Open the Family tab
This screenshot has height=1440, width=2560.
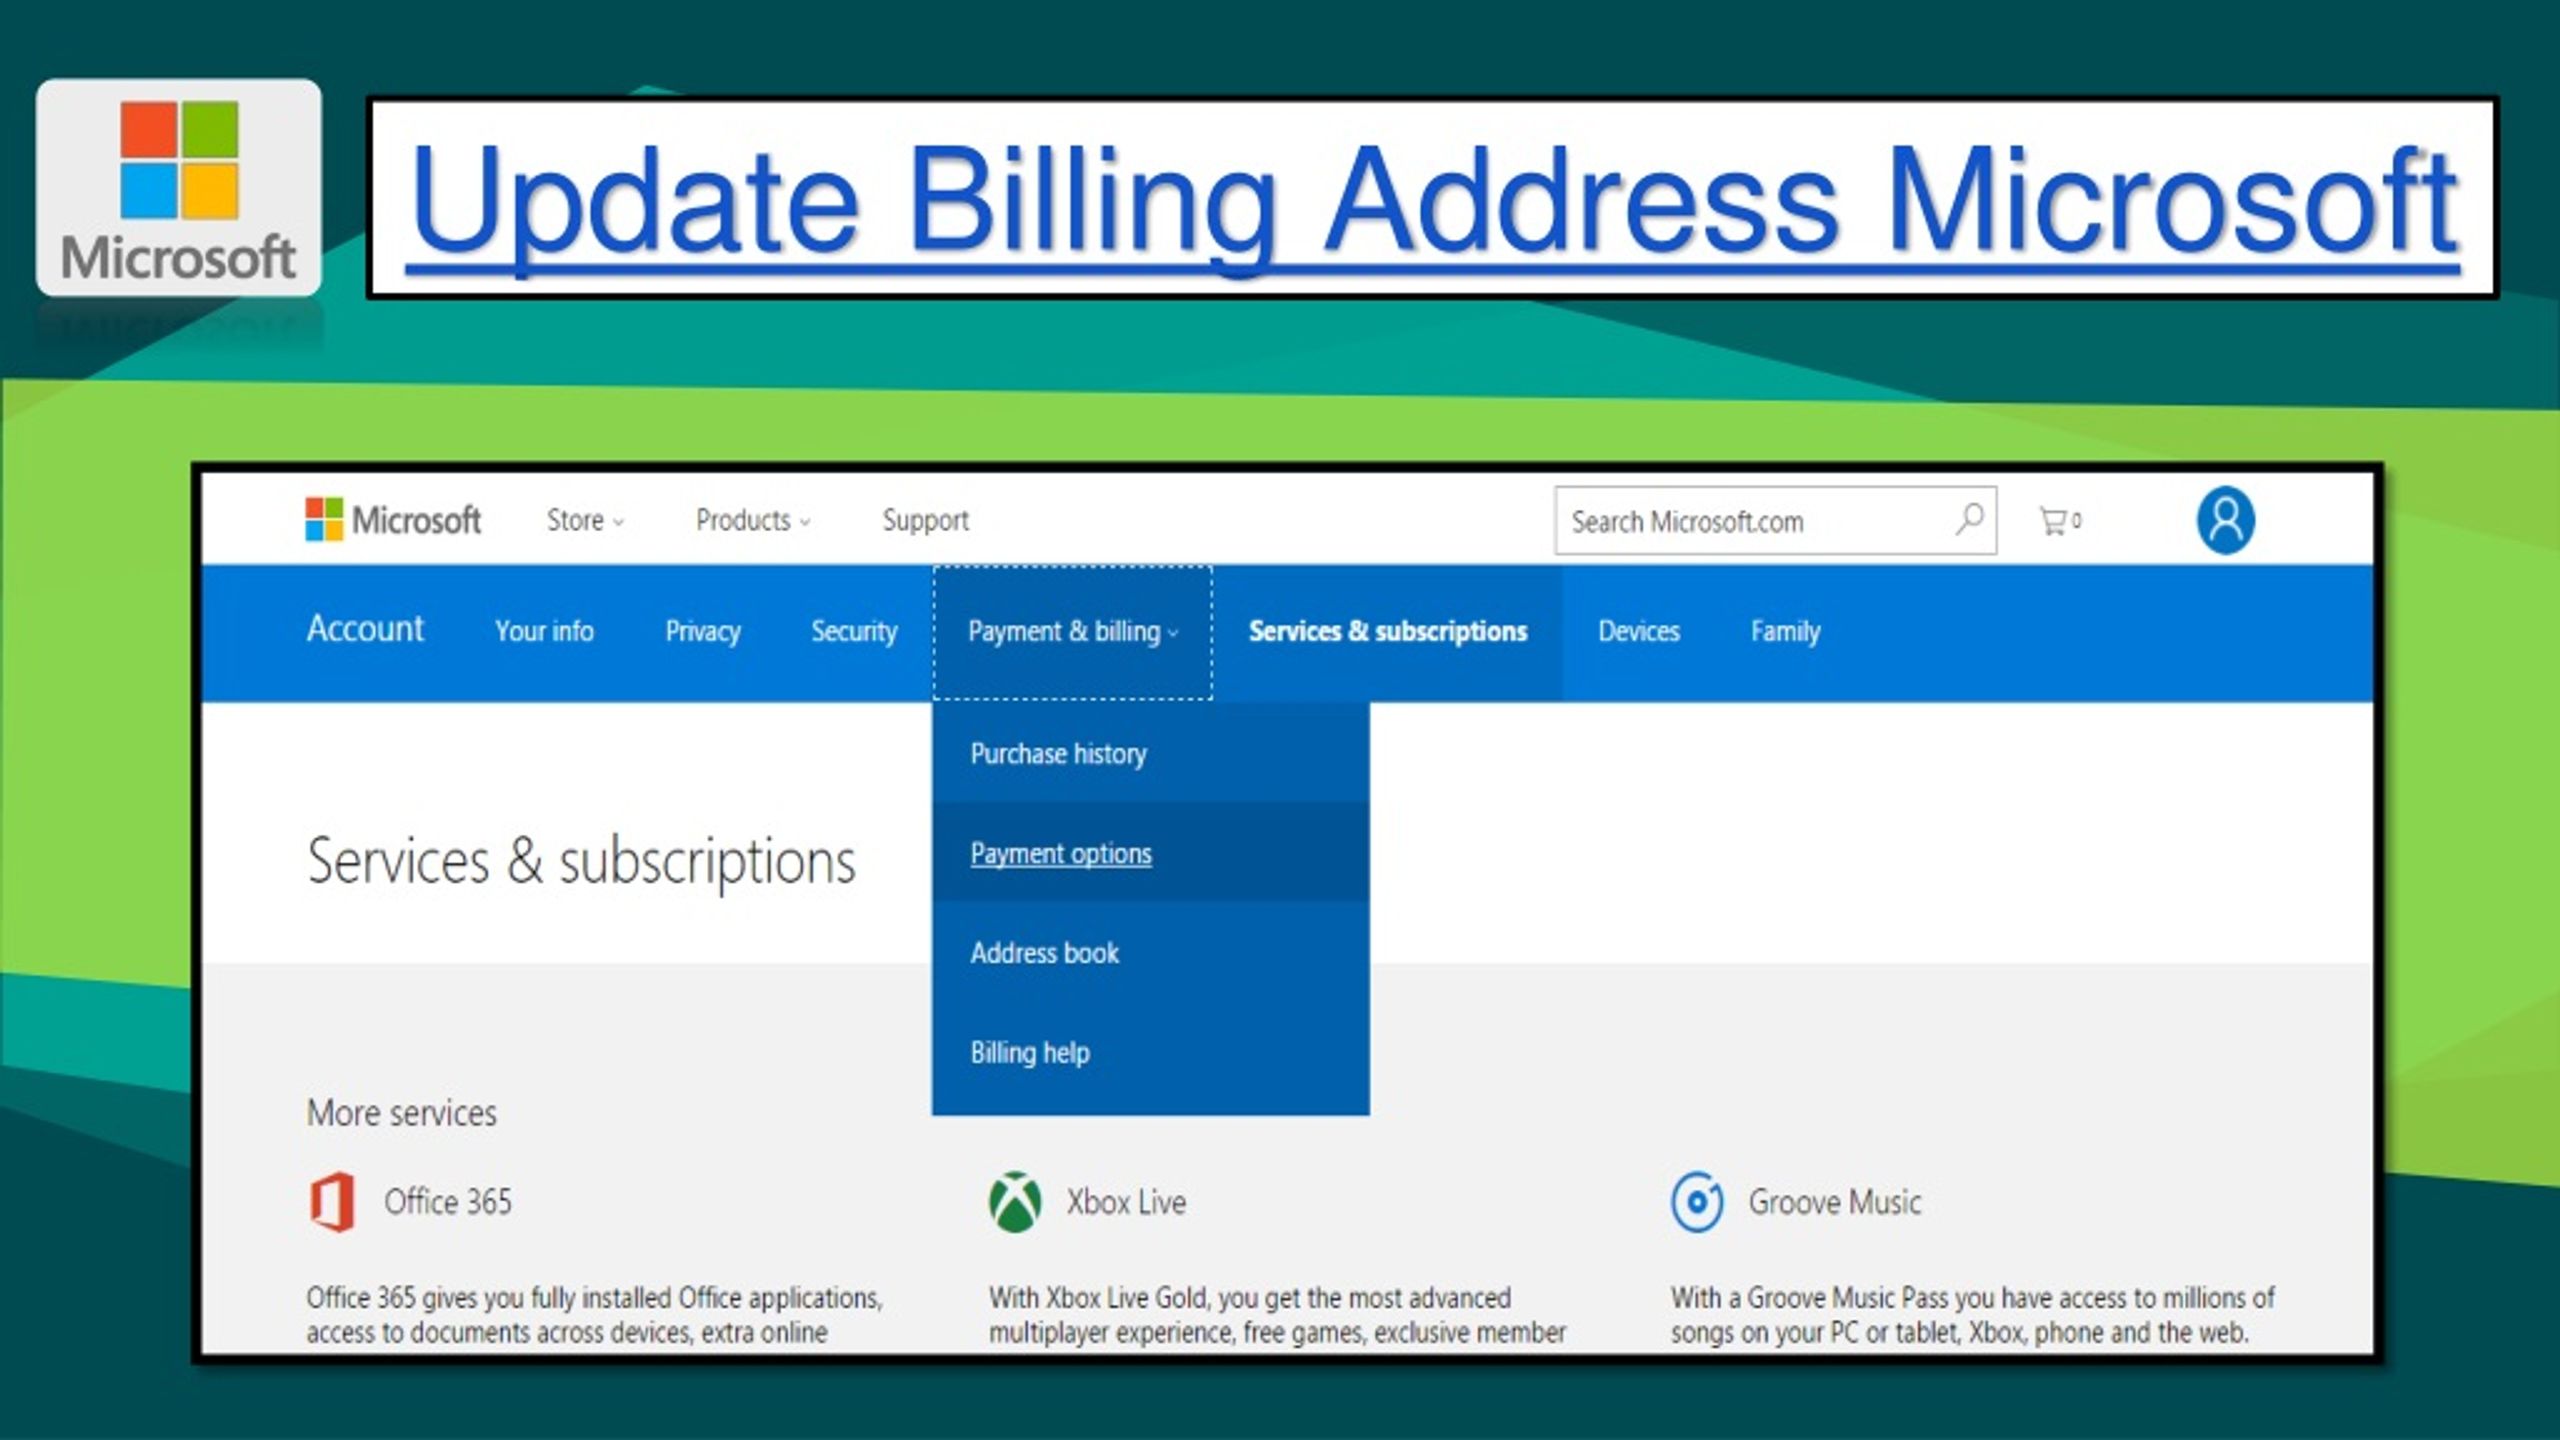1785,632
